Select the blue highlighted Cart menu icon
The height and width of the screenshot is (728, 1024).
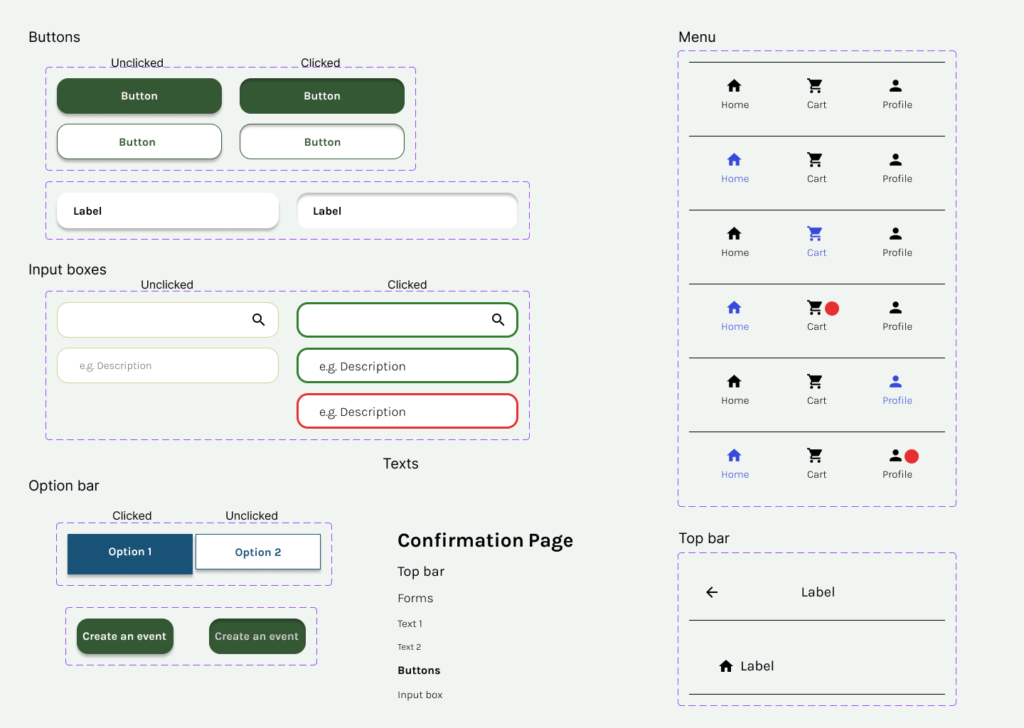pos(815,234)
